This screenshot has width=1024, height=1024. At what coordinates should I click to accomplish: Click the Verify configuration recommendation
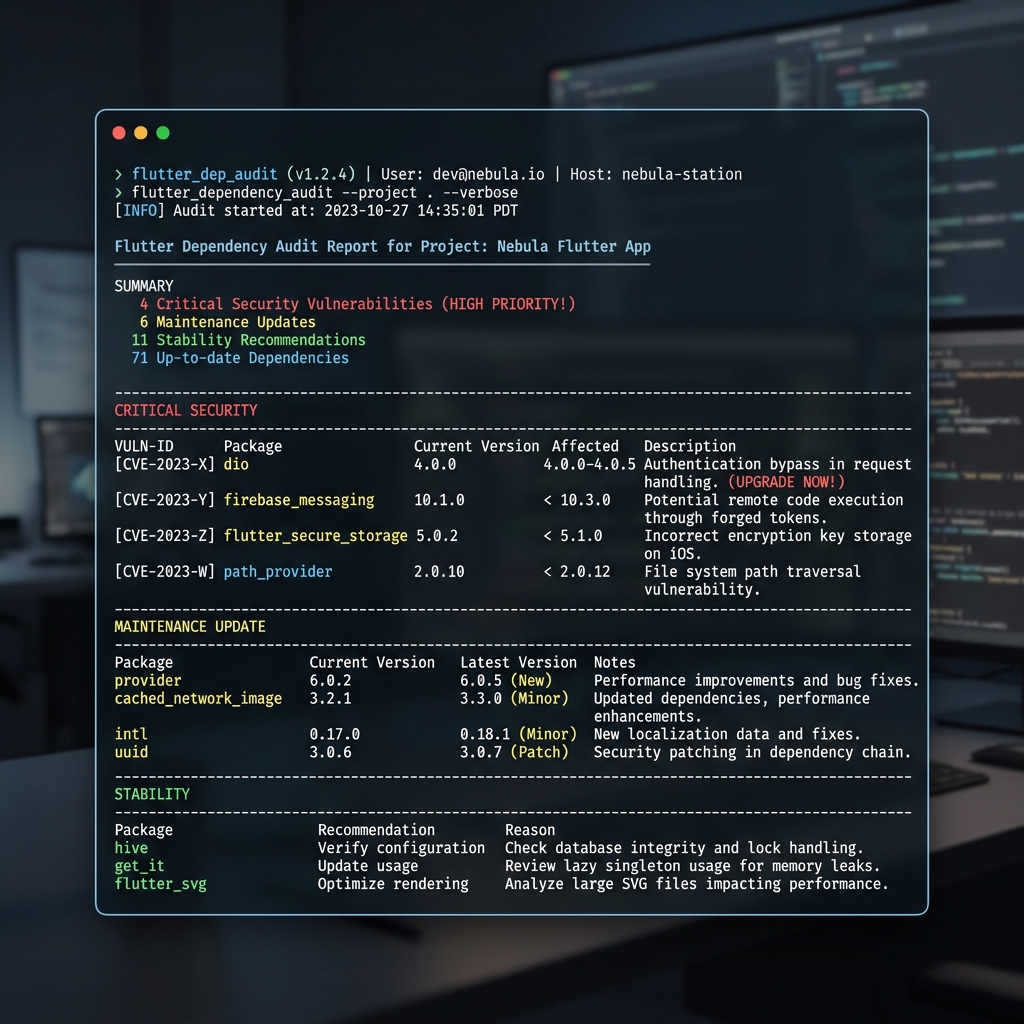click(x=401, y=848)
